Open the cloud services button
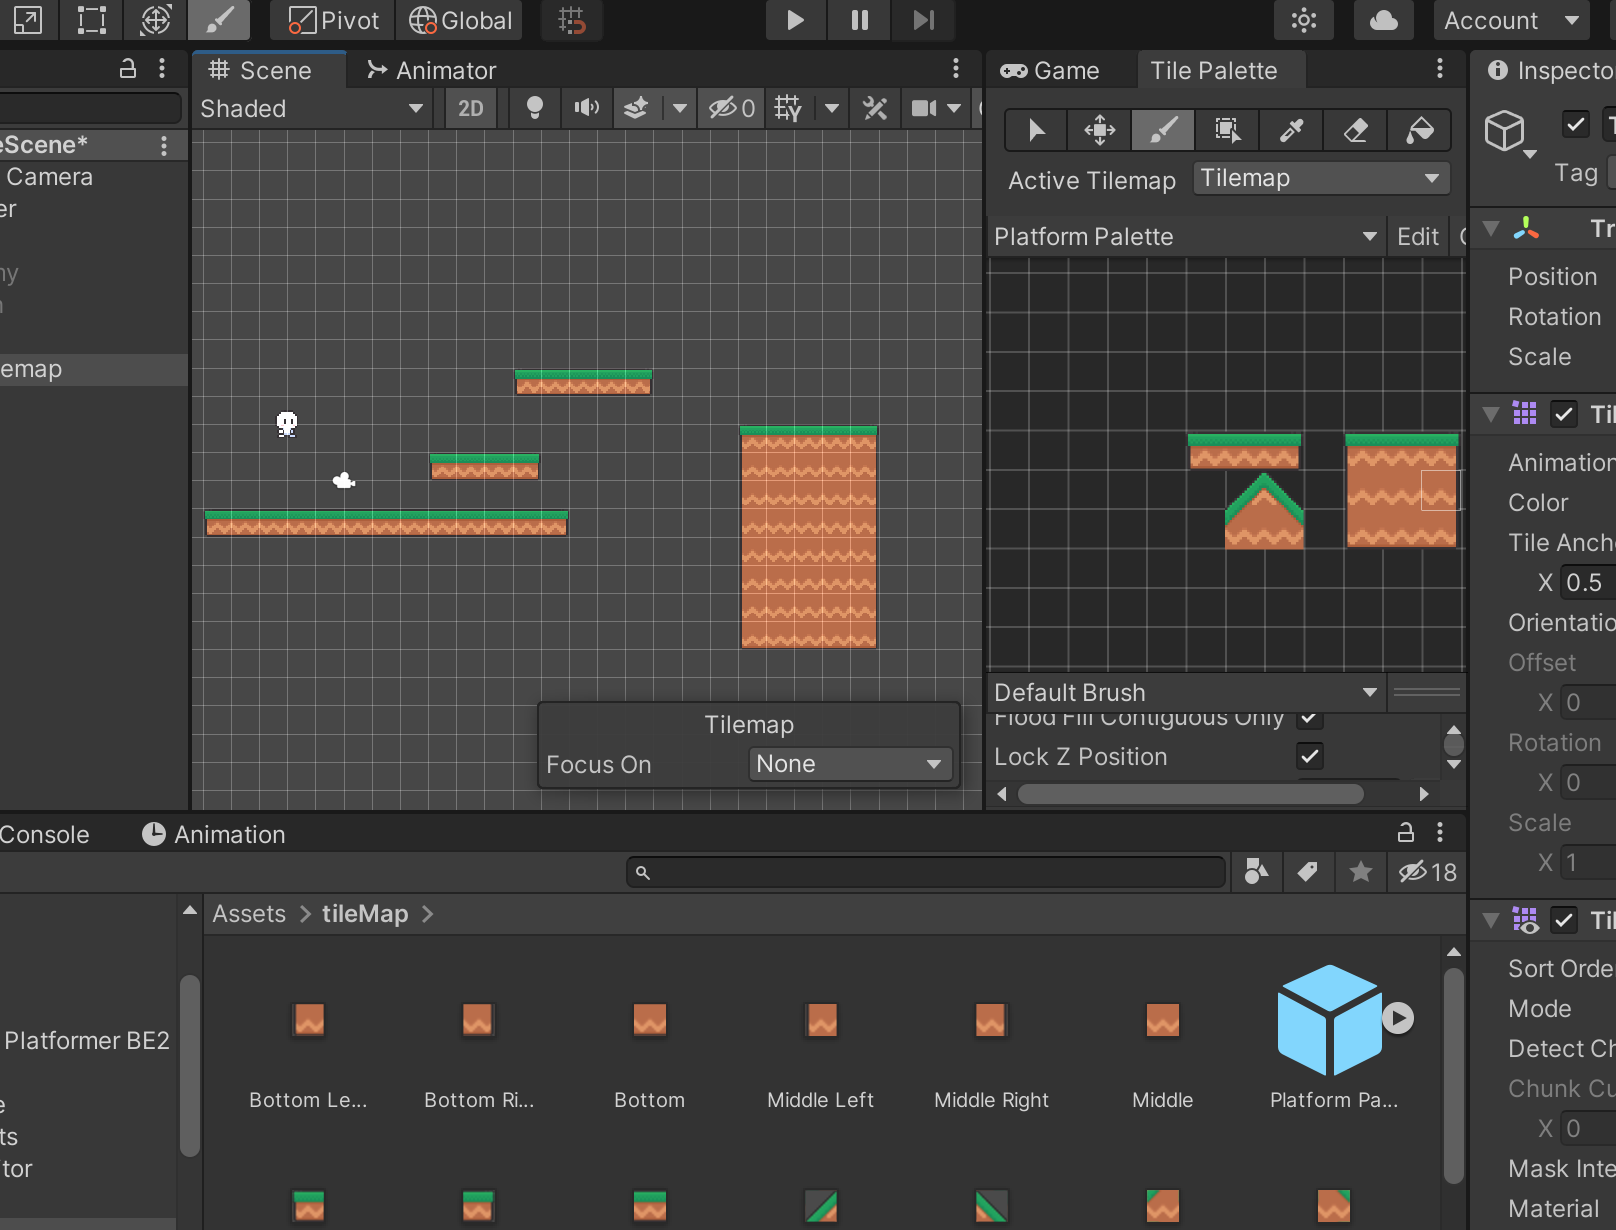Viewport: 1616px width, 1230px height. tap(1383, 21)
